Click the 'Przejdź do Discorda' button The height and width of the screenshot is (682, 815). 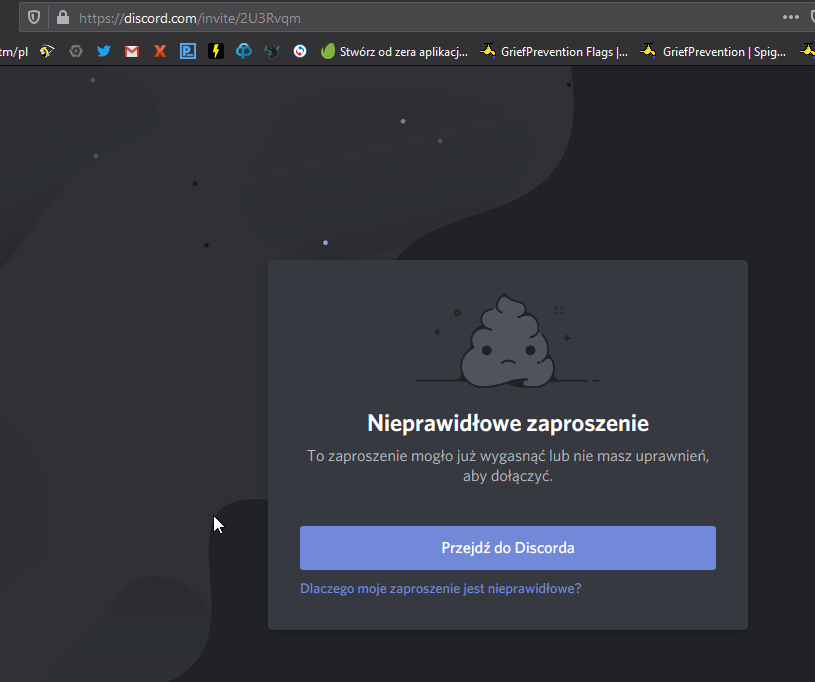pyautogui.click(x=507, y=548)
